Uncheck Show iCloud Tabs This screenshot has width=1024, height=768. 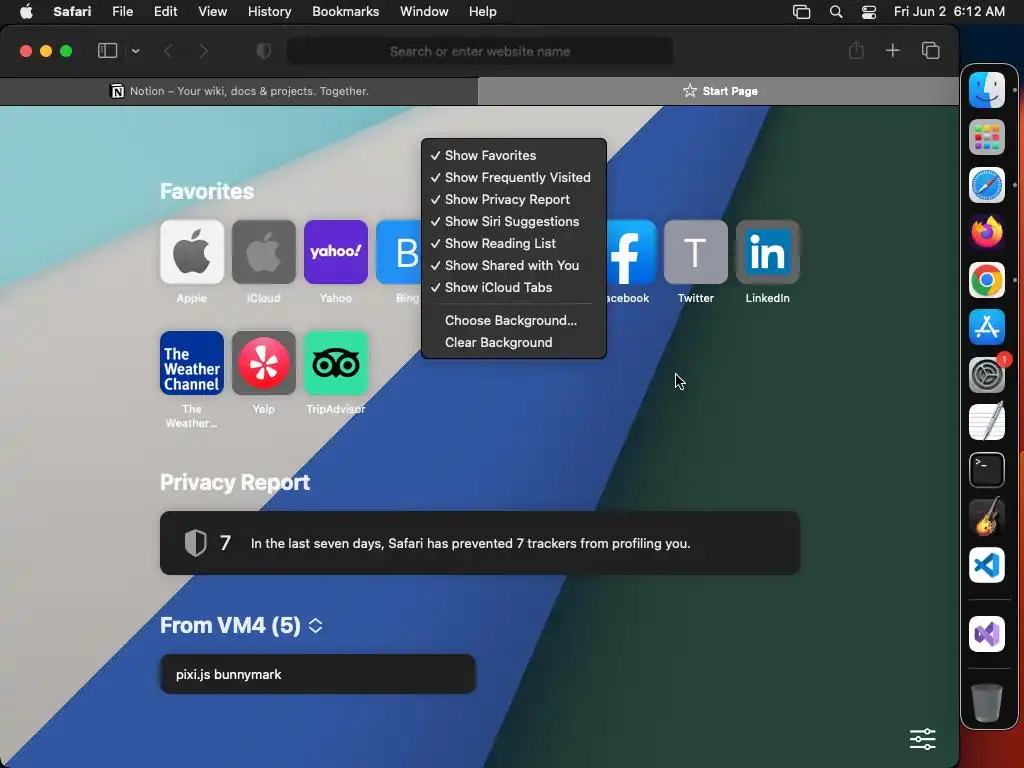(513, 287)
